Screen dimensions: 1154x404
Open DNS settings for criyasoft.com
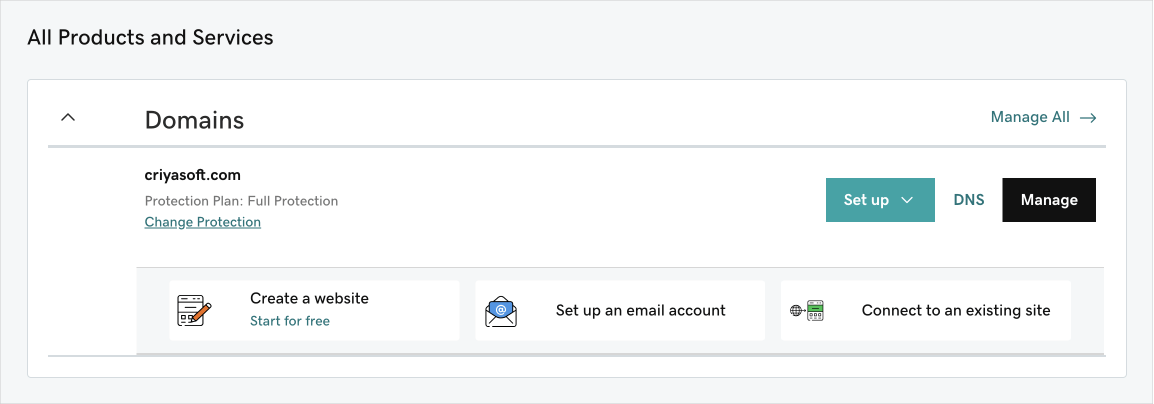969,199
